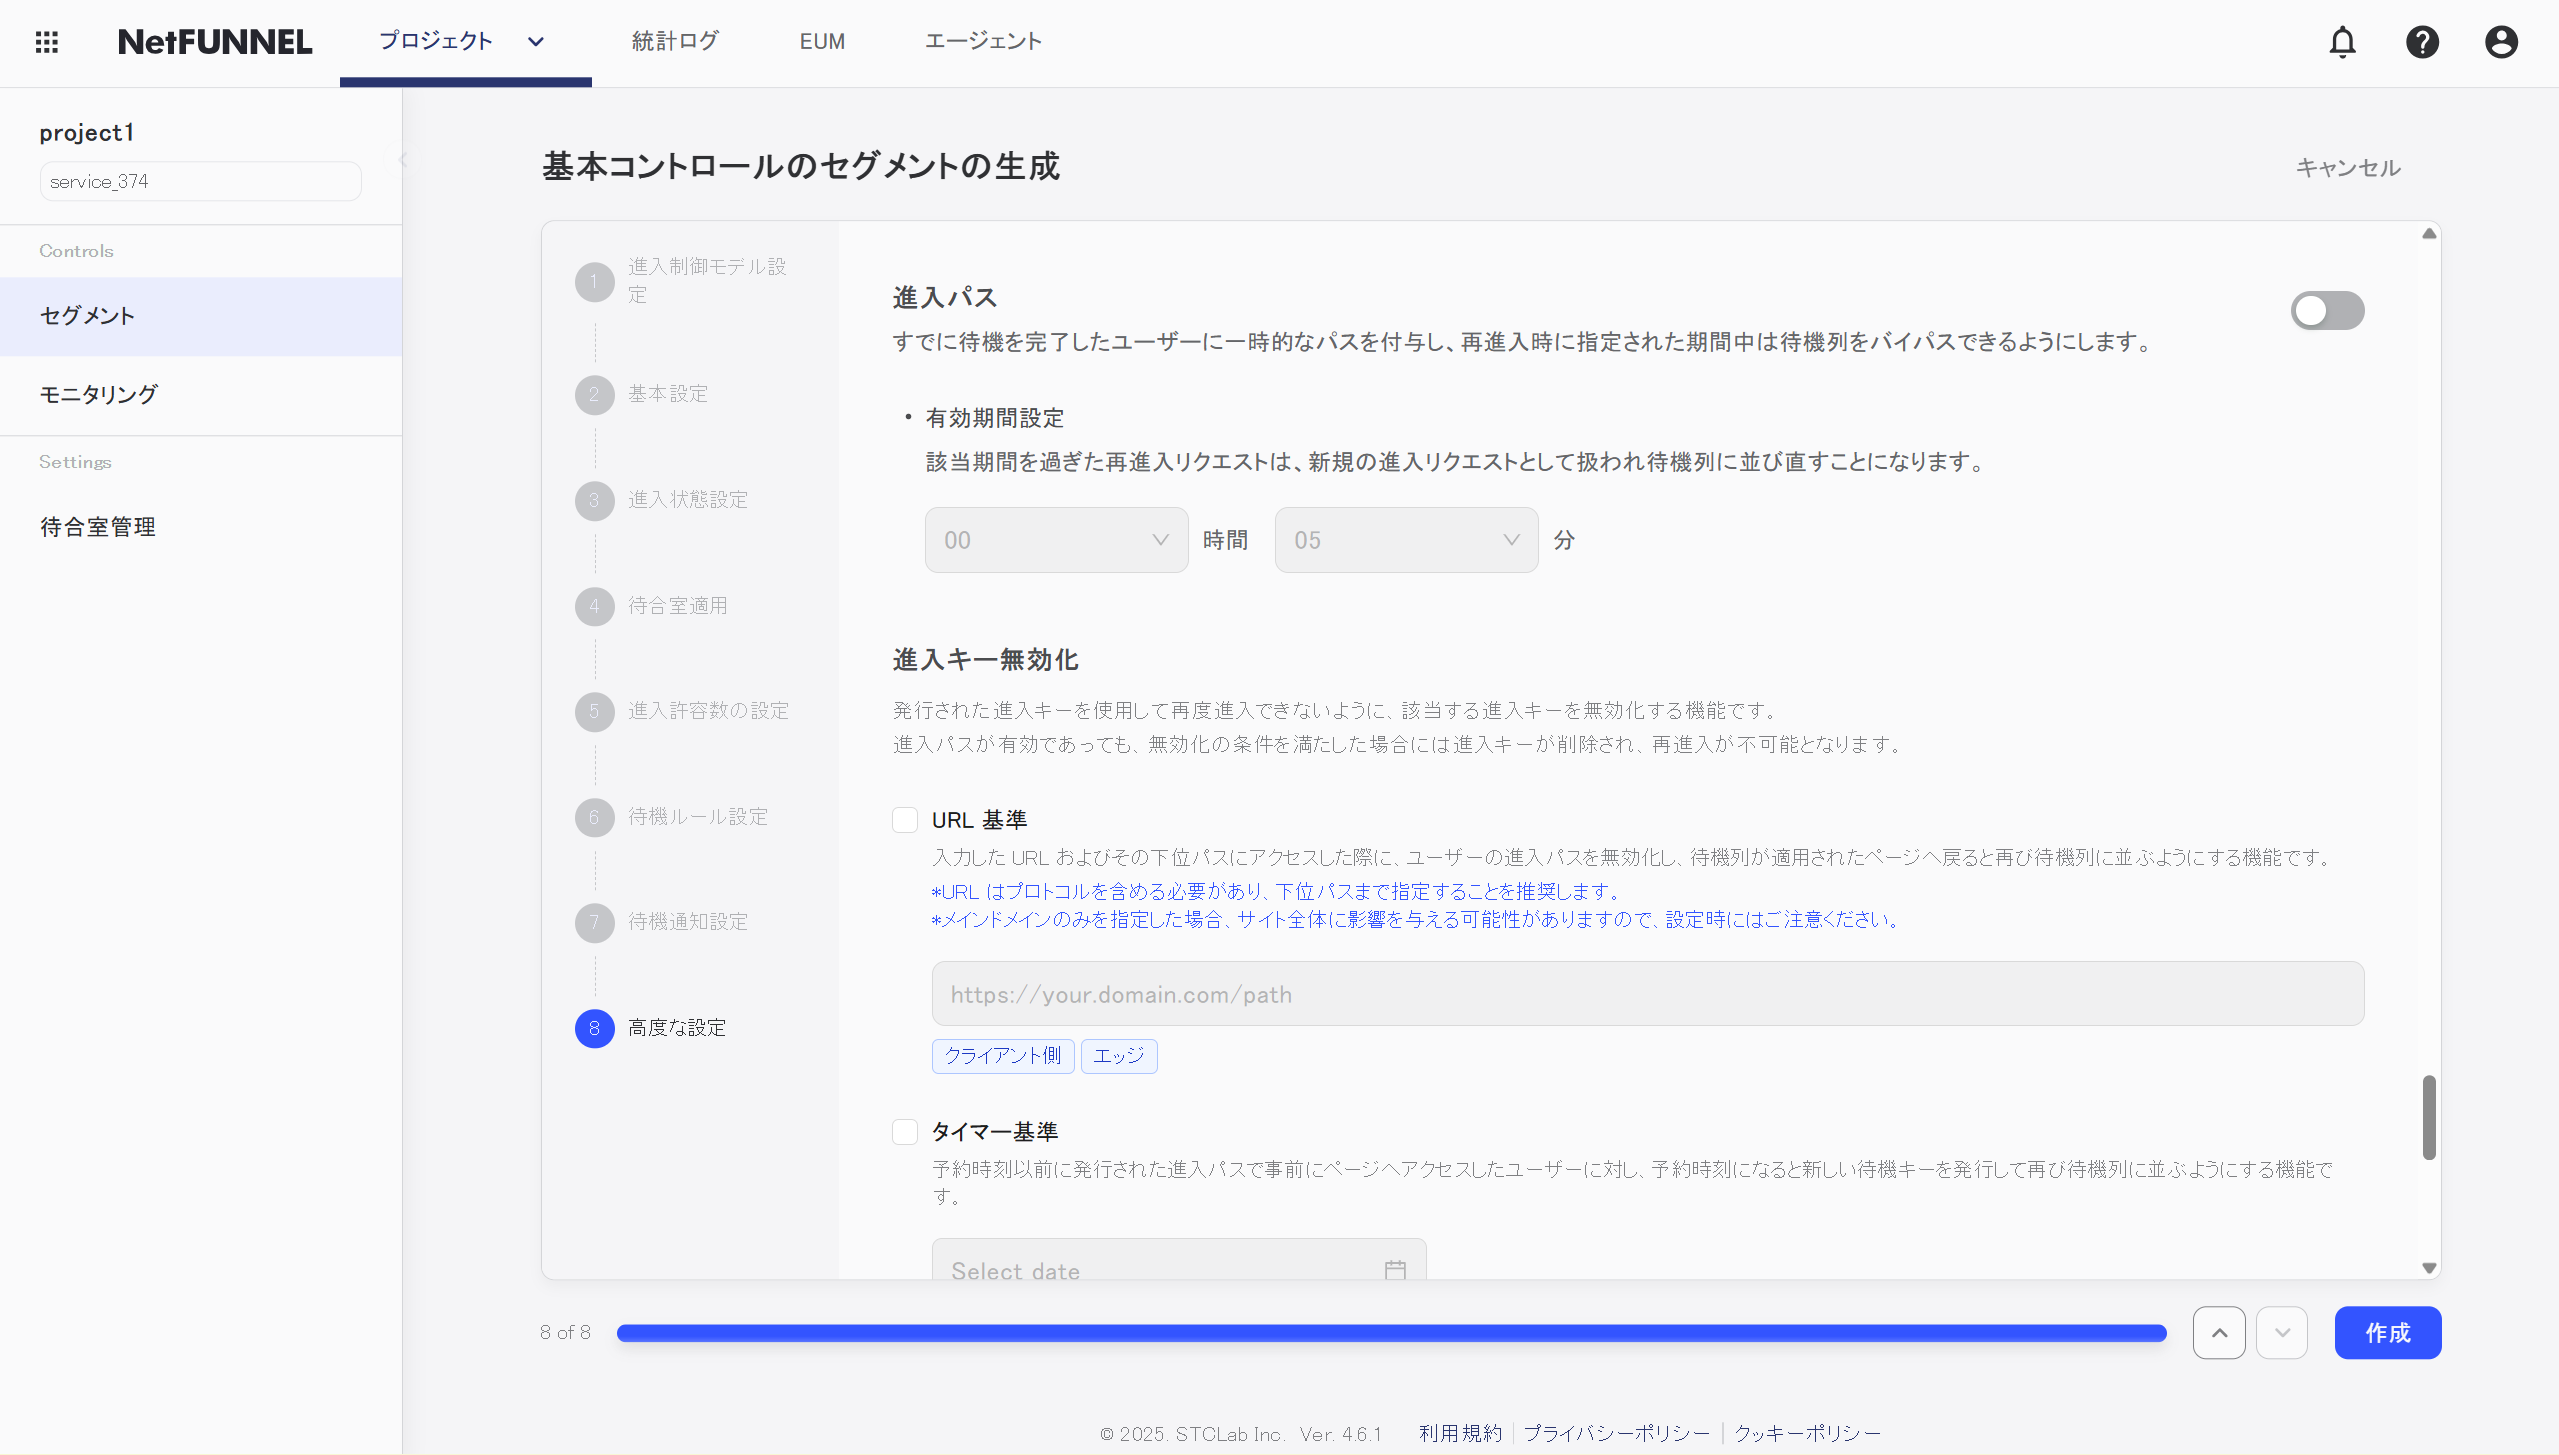Screen dimensions: 2559x1455
Task: Click the URL path input field
Action: (x=1647, y=994)
